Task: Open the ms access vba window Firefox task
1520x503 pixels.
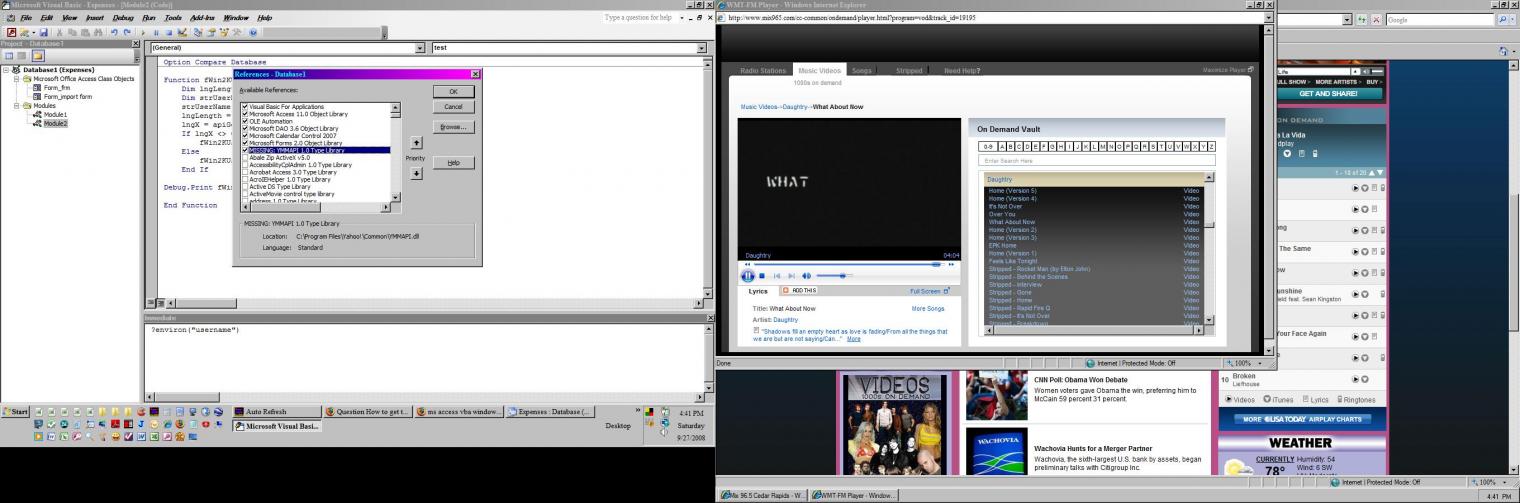Action: (x=459, y=411)
